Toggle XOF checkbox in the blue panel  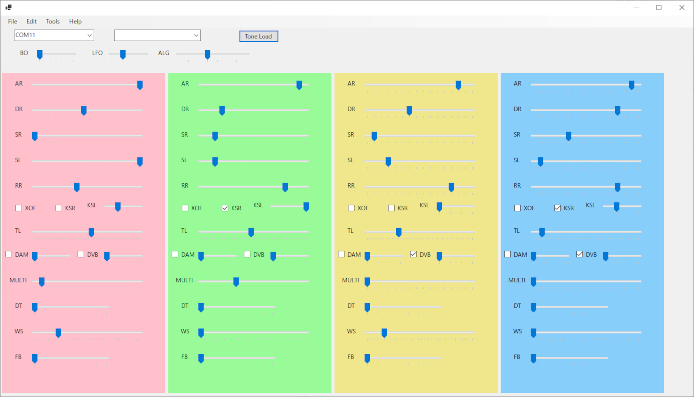(x=517, y=208)
